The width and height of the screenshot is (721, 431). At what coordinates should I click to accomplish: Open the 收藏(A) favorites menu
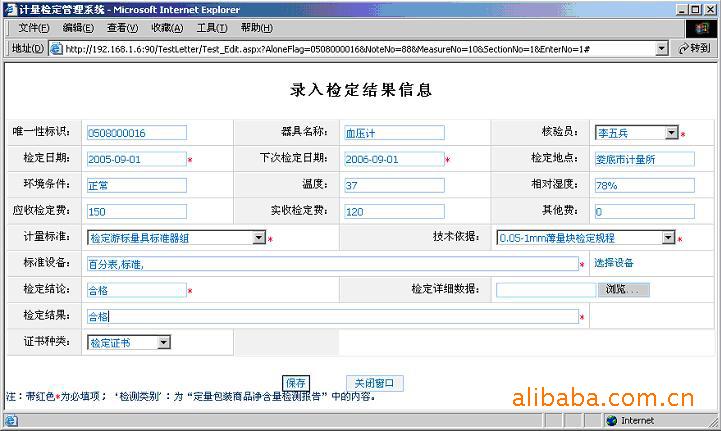(167, 28)
